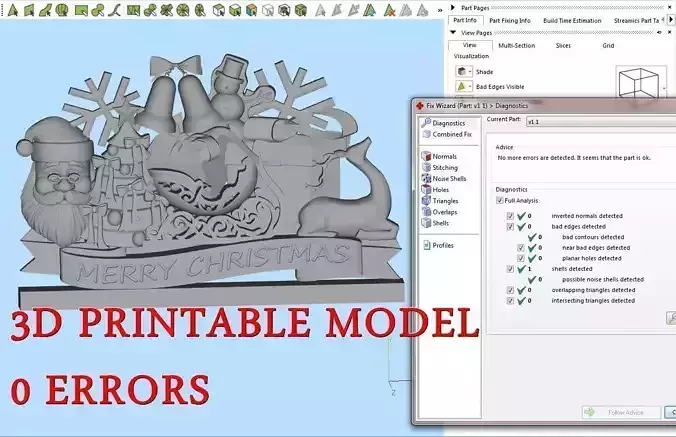Open the Current Part combo box
Screen dimensions: 676x437
pyautogui.click(x=601, y=122)
